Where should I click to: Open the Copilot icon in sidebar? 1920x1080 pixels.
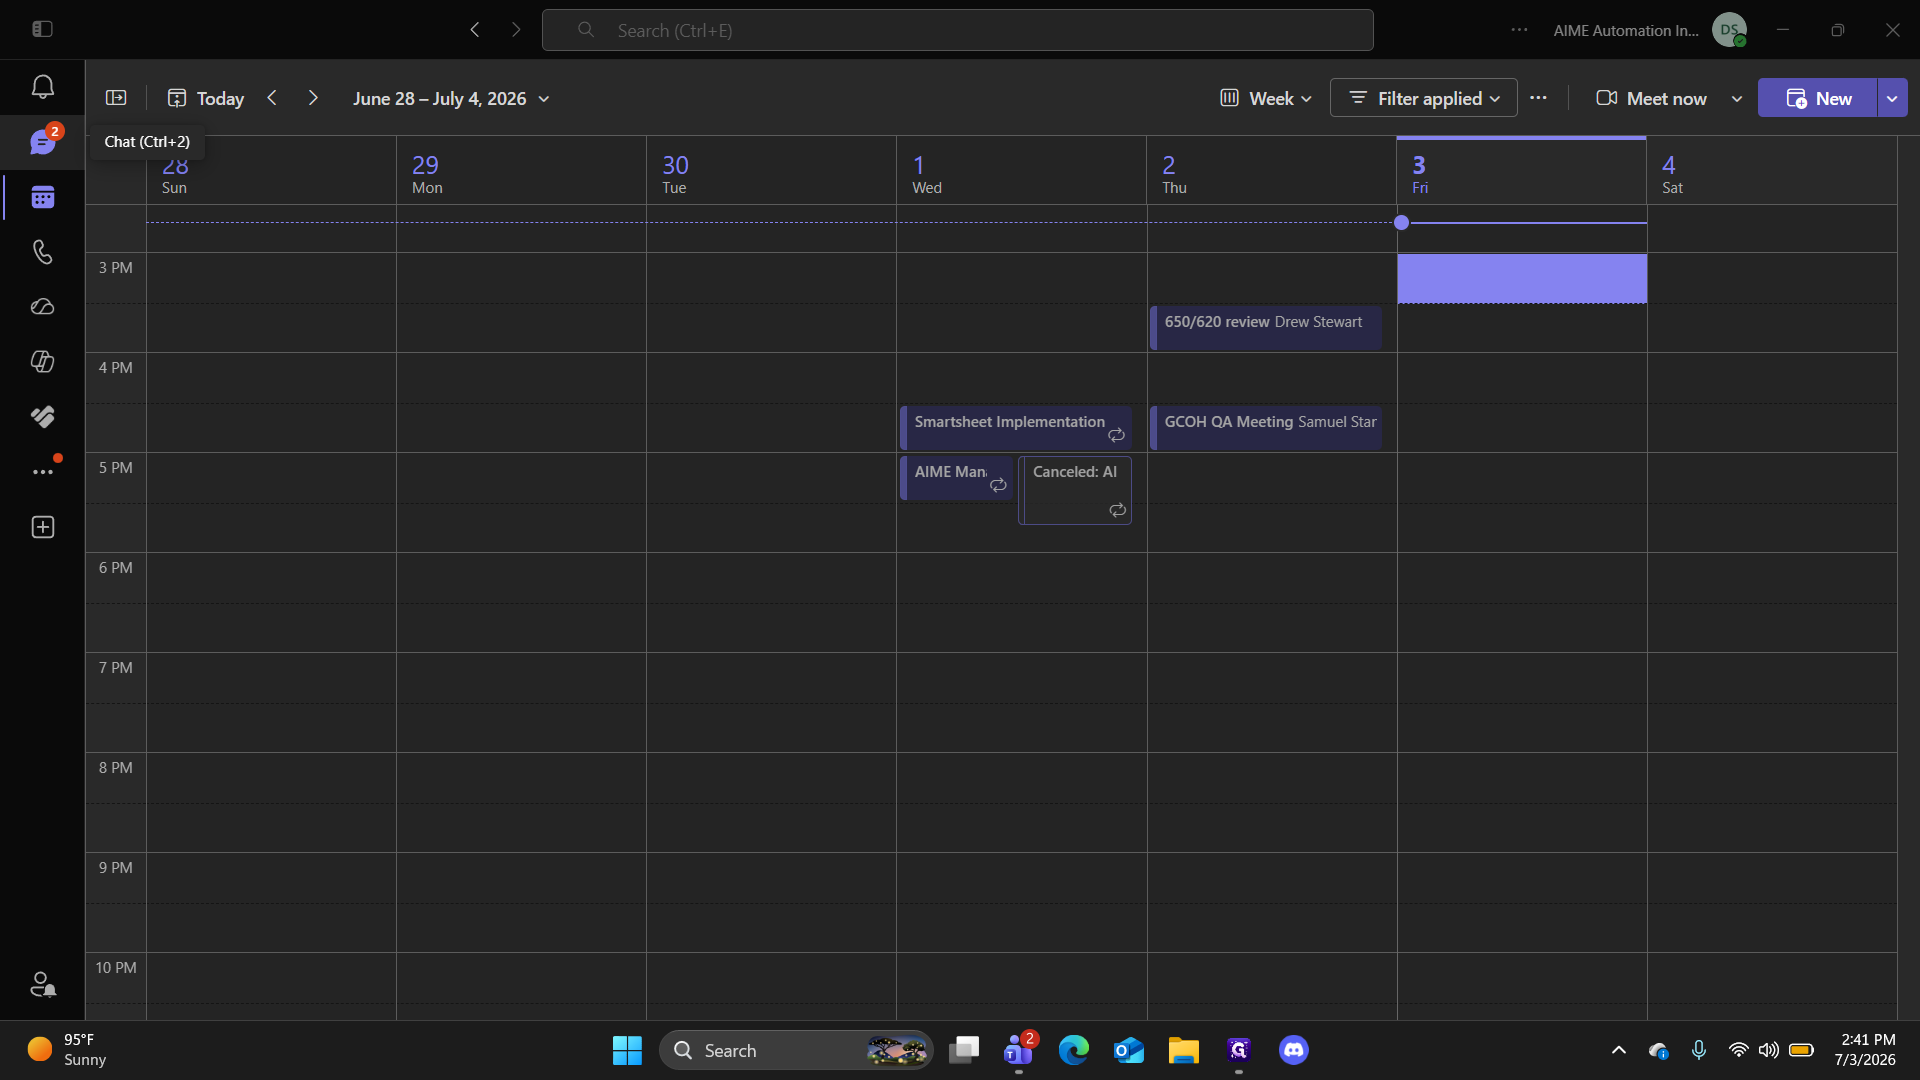42,361
